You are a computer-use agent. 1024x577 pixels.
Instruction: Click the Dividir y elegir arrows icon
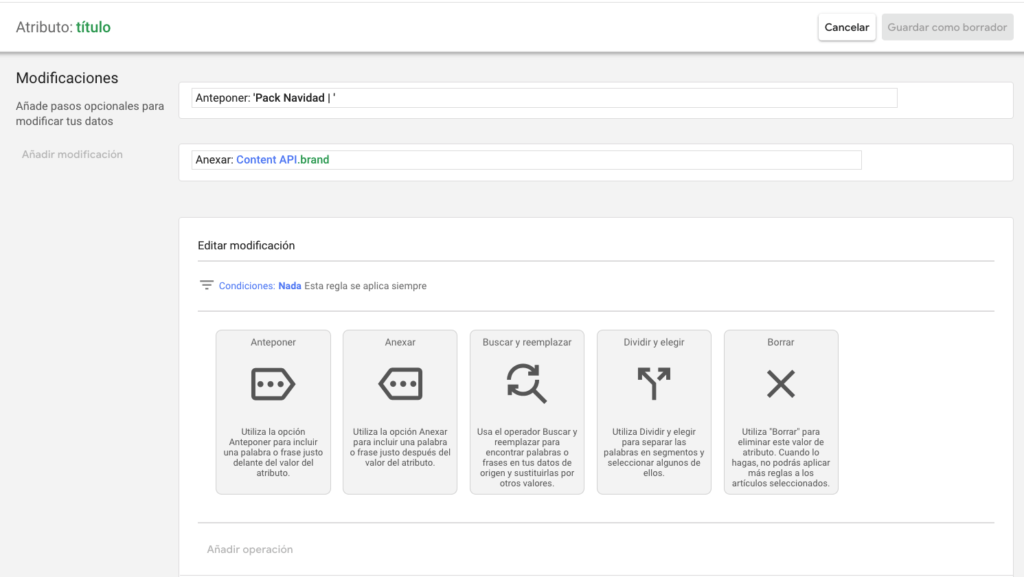654,383
